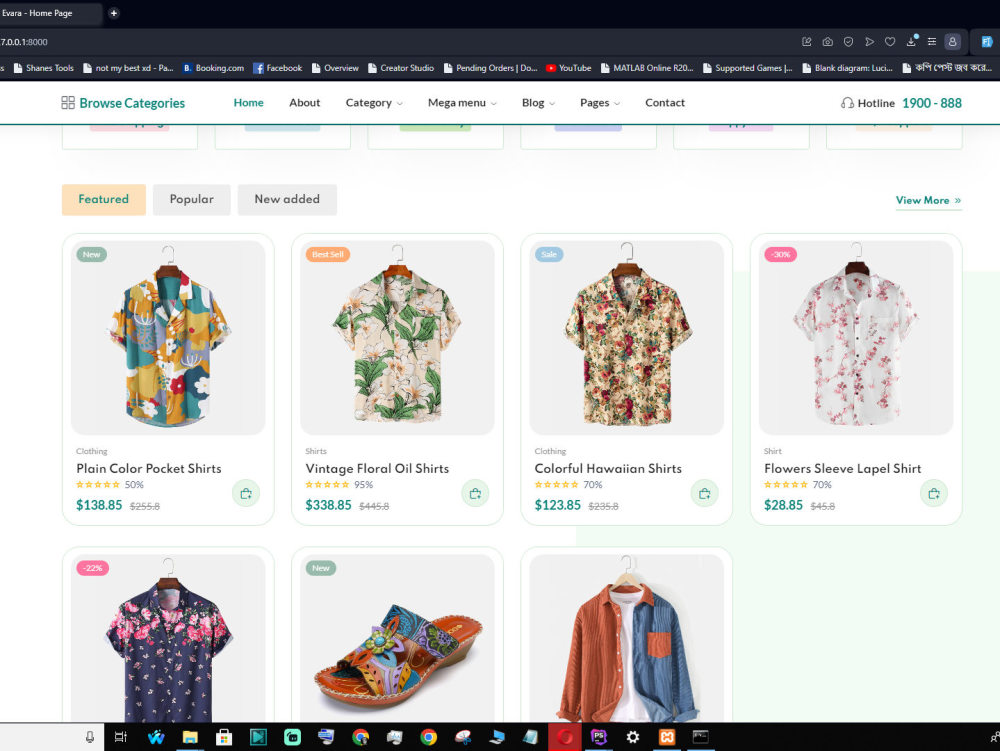Open File Explorer from the taskbar
The height and width of the screenshot is (751, 1000).
pos(190,737)
